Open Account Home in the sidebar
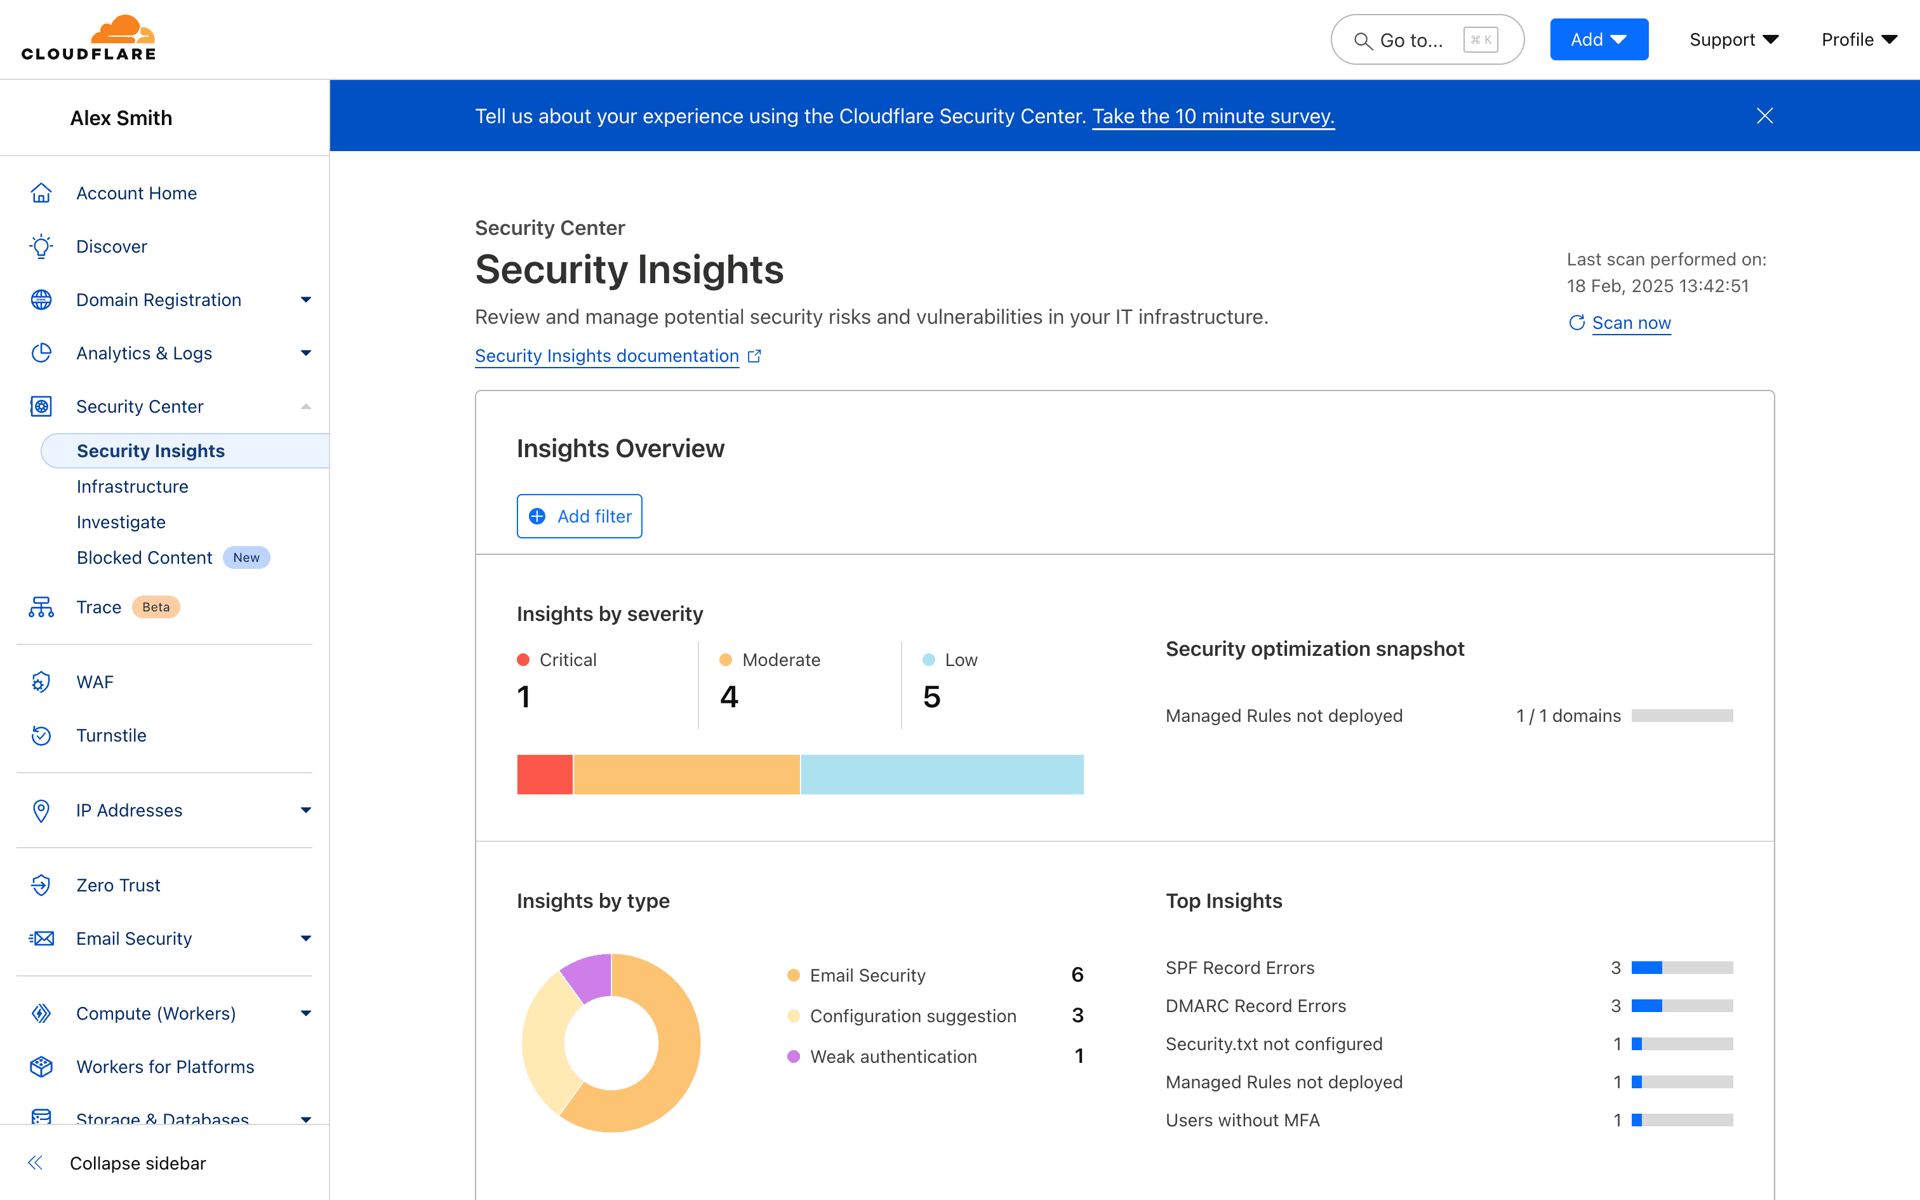Screen dimensions: 1920x1200 136,193
